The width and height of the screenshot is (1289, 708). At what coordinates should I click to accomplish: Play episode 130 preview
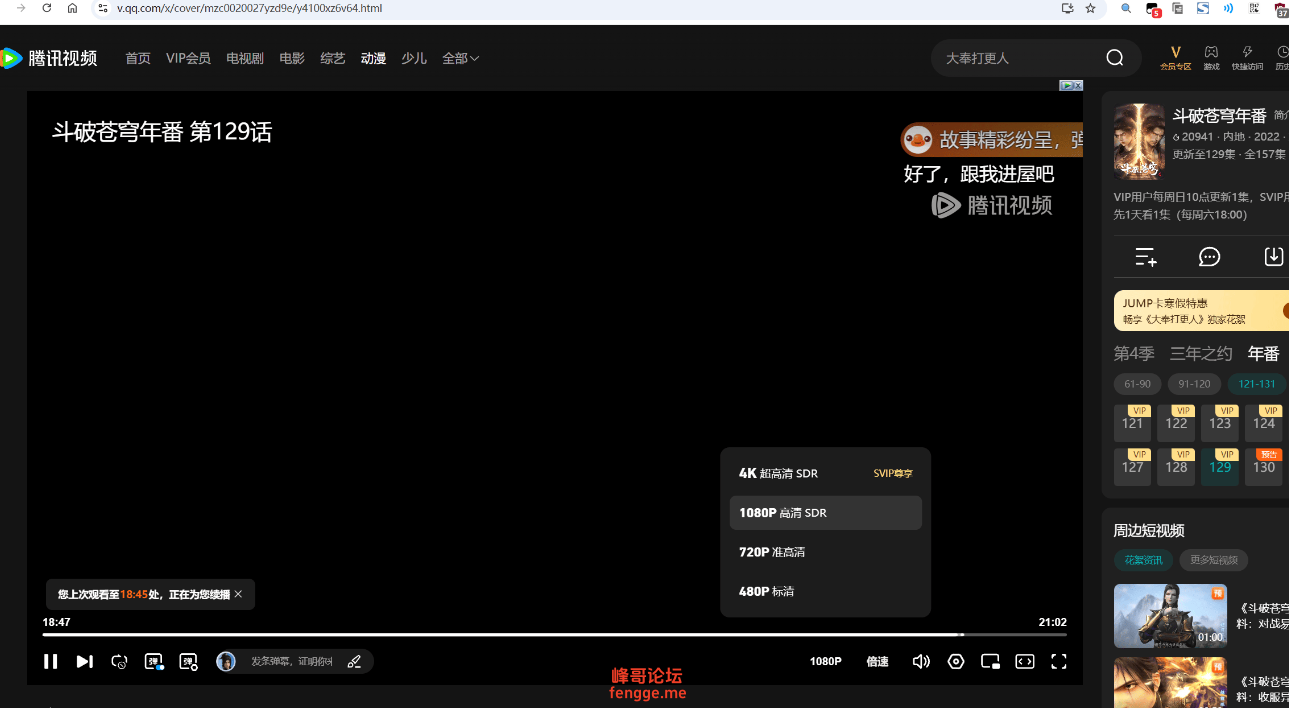1264,467
